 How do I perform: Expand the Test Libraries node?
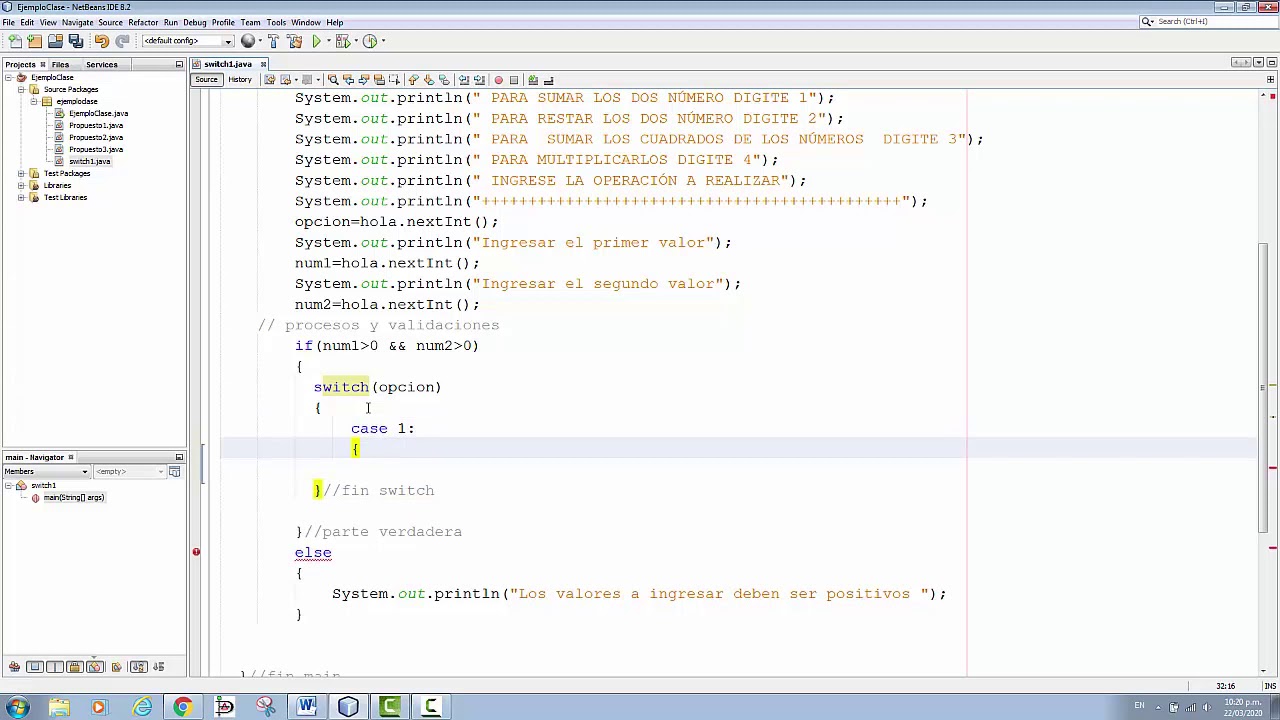(21, 197)
